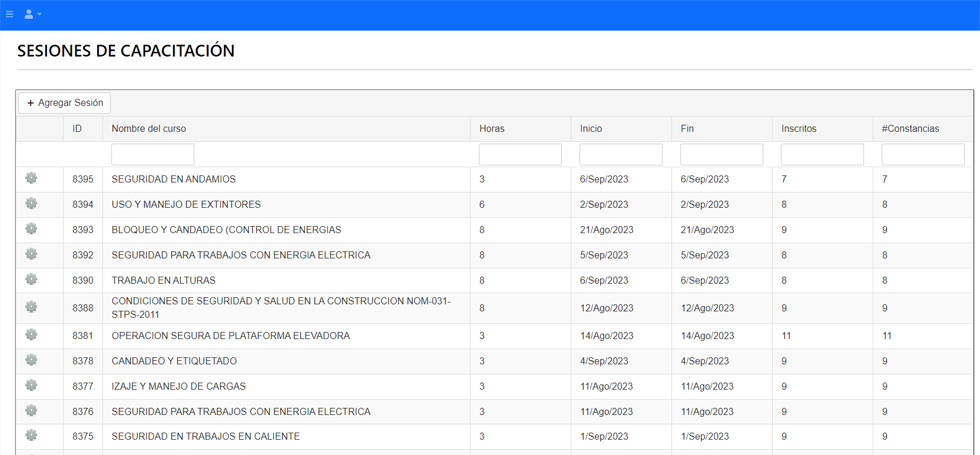Screen dimensions: 980x455
Task: Click the Inscritos filter input box
Action: pos(822,155)
